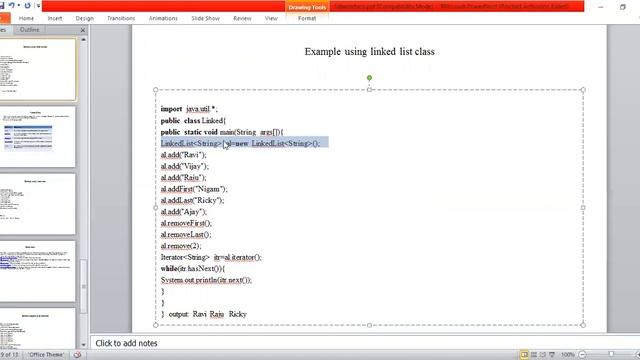Click the 'Office Theme' status bar label
640x360 pixels.
pyautogui.click(x=46, y=355)
